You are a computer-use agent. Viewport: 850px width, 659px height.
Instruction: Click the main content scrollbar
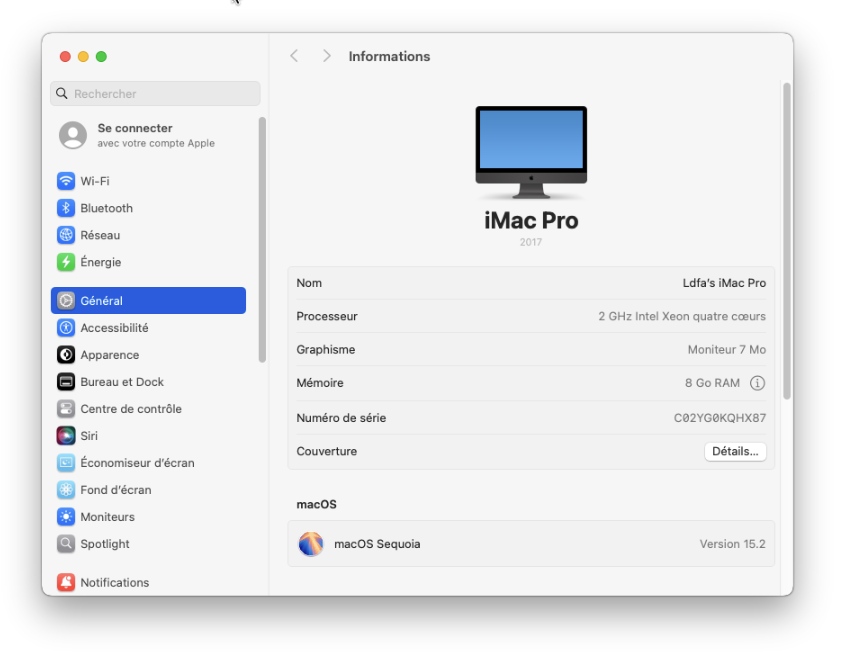tap(787, 241)
